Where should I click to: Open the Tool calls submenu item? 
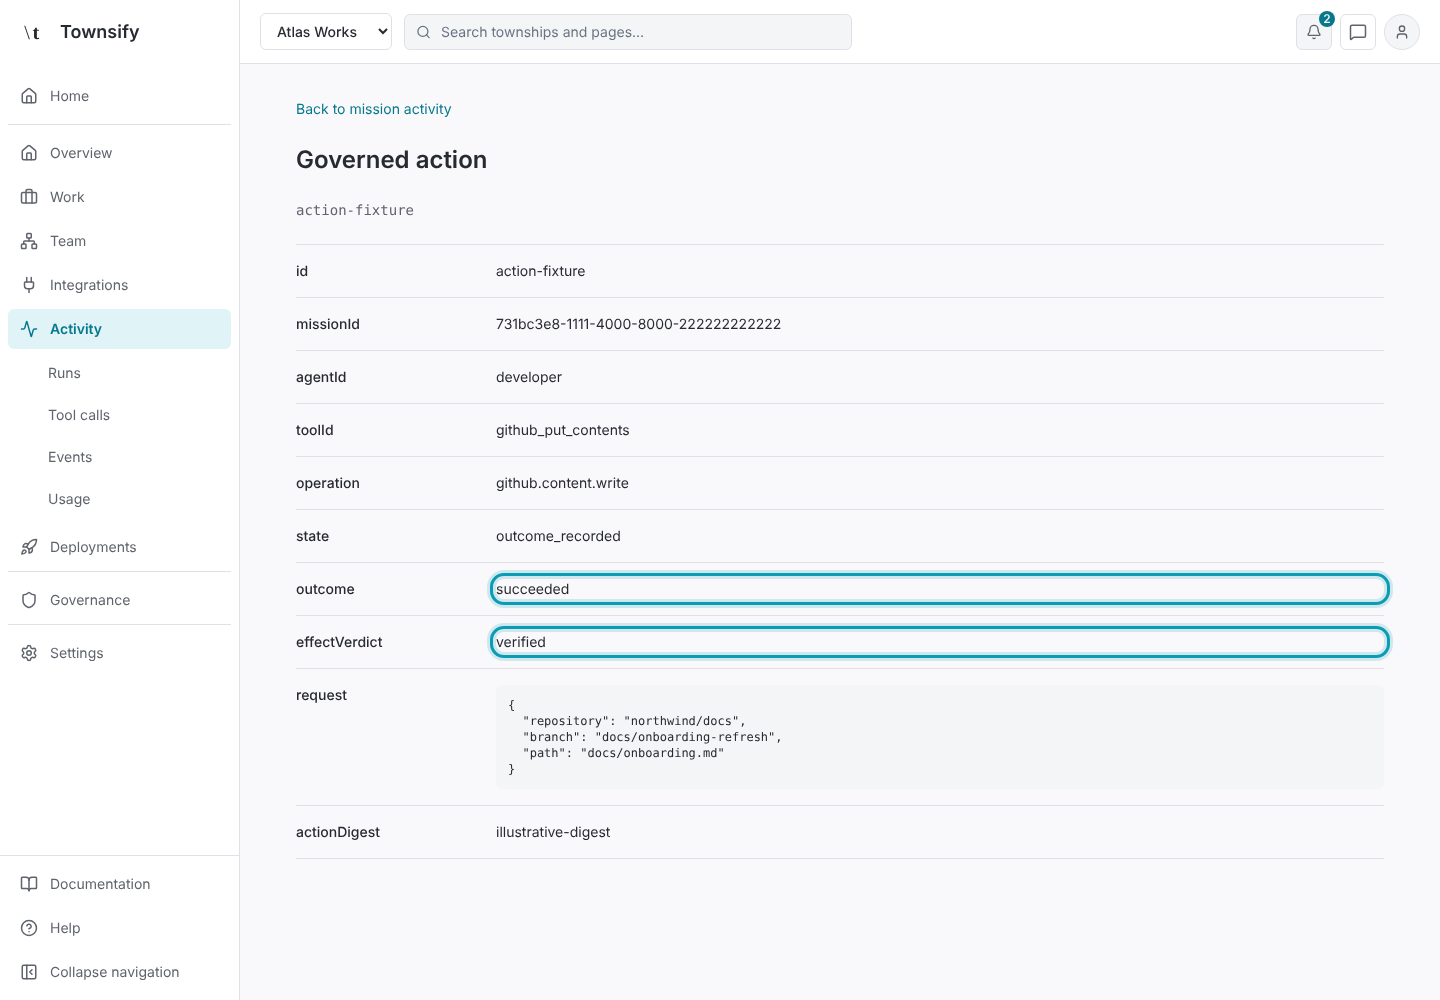(79, 415)
